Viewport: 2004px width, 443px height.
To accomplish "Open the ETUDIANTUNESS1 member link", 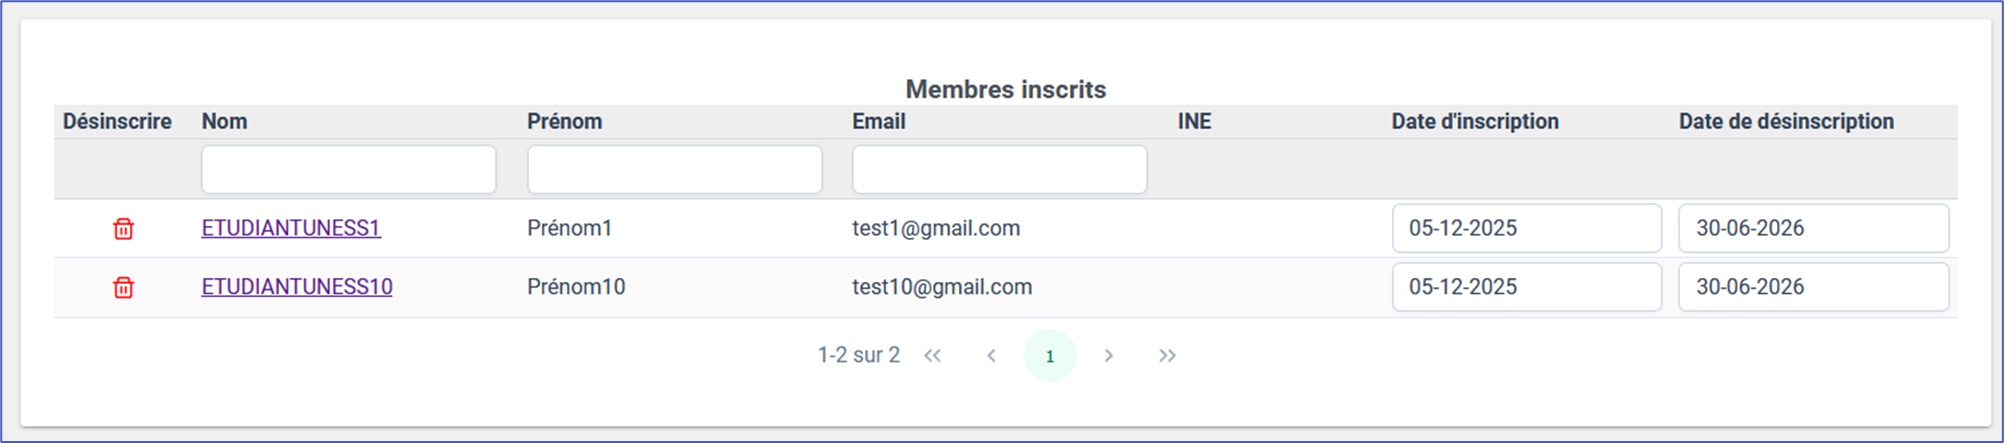I will point(291,228).
